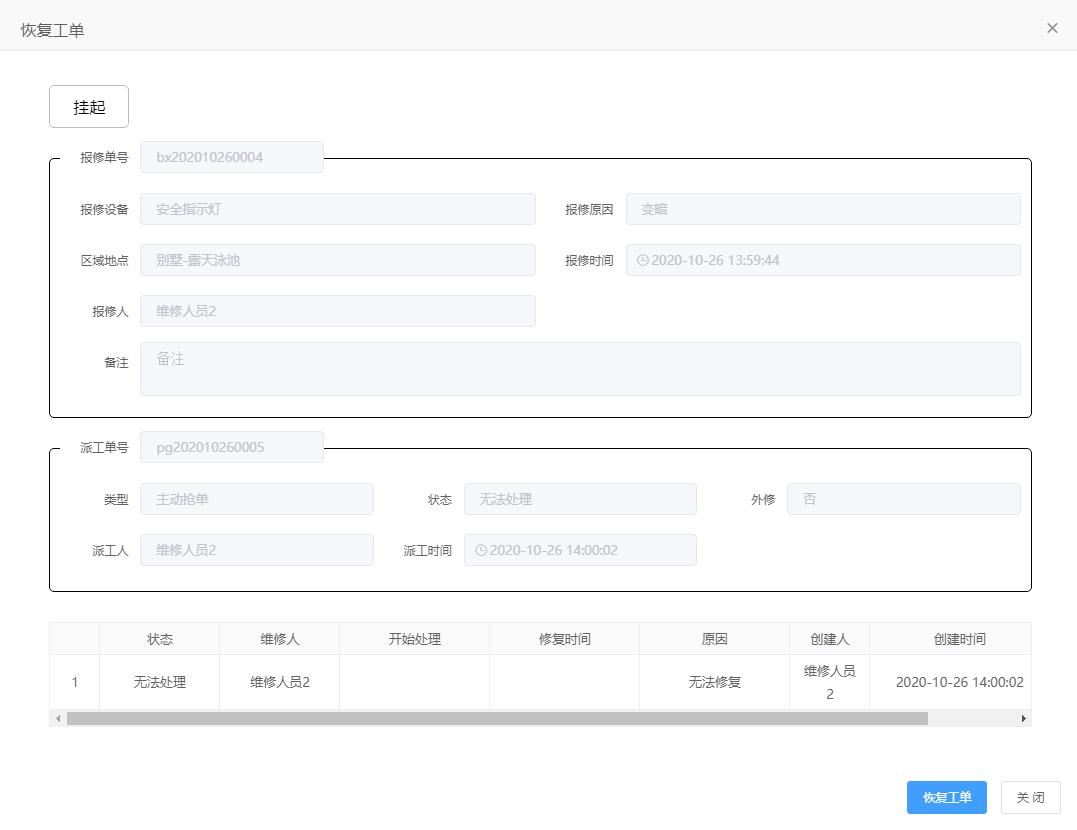This screenshot has height=830, width=1077.
Task: Click the clock icon in 报修时间 field
Action: 642,260
